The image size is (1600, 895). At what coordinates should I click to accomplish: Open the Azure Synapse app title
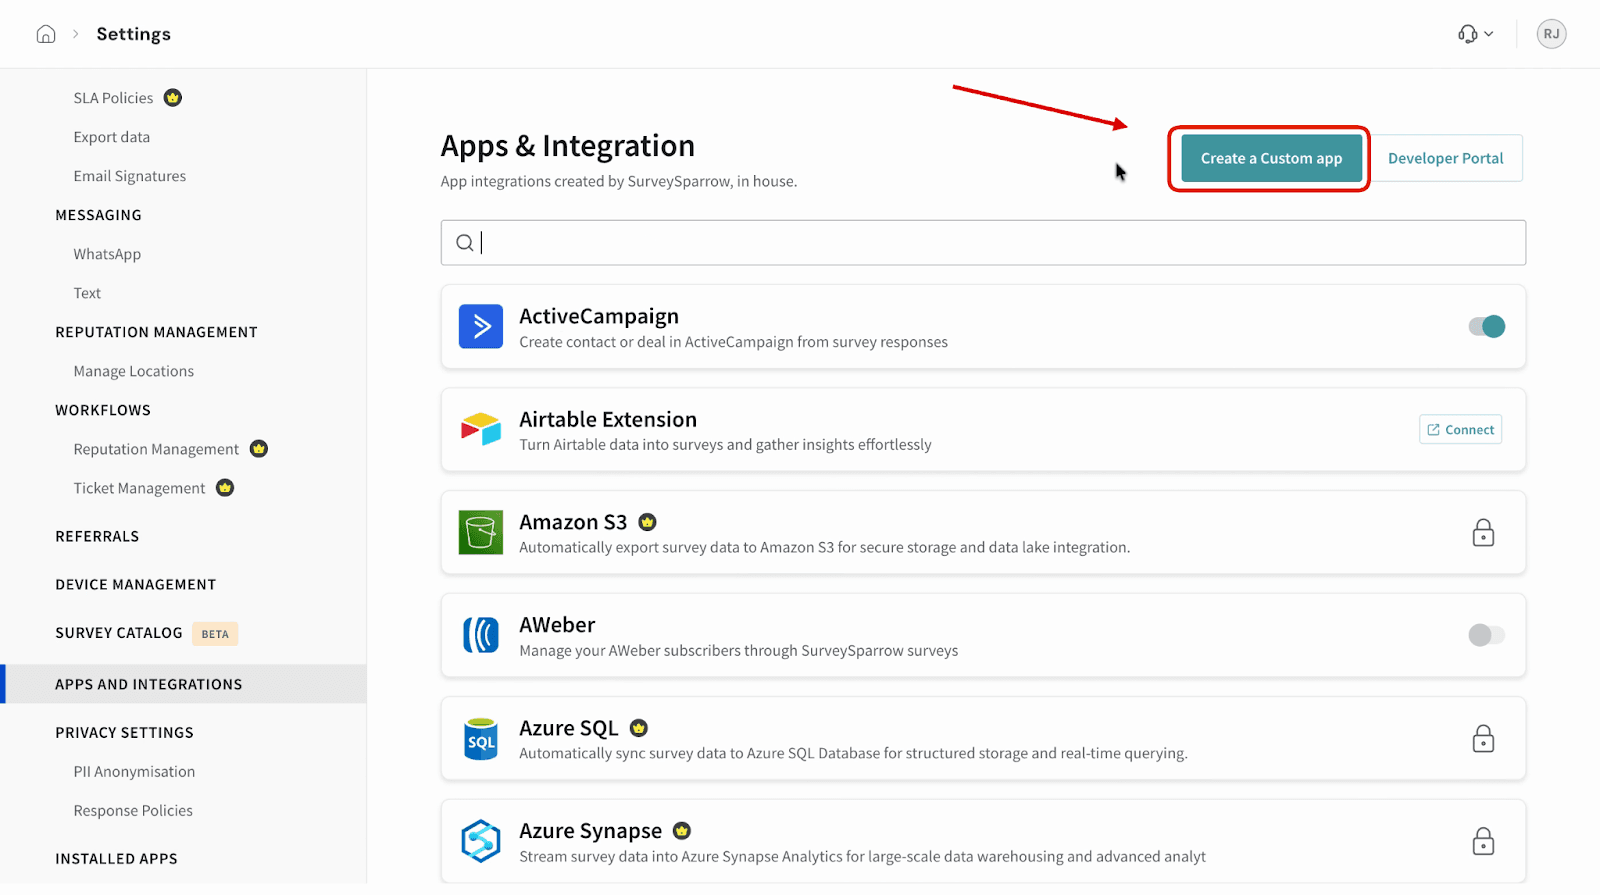click(590, 831)
